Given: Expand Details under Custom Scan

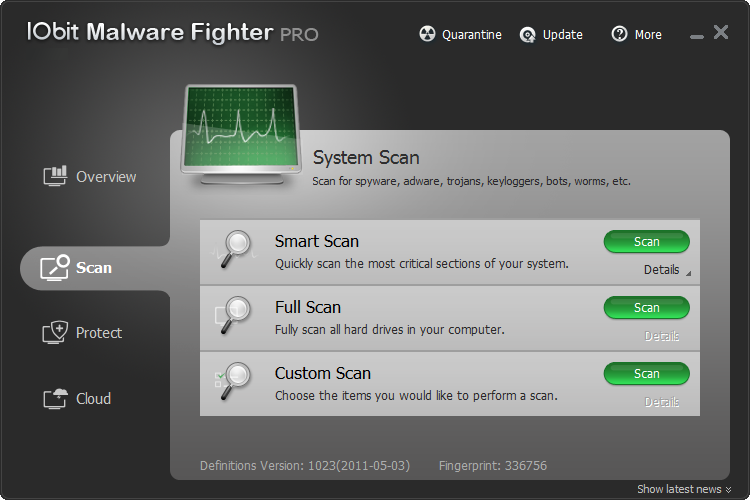Looking at the screenshot, I should click(662, 402).
